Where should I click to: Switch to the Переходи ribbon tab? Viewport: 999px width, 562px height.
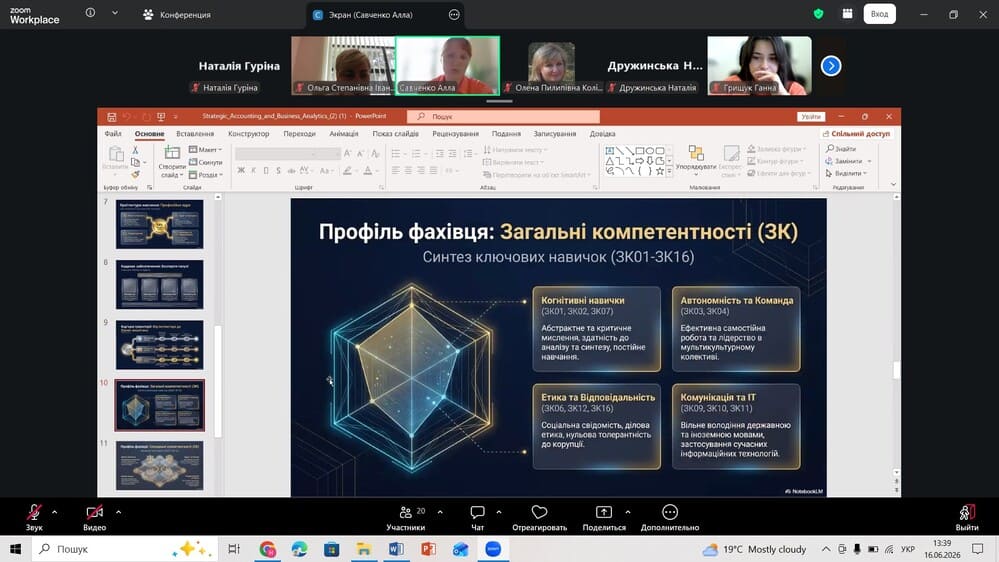(299, 134)
